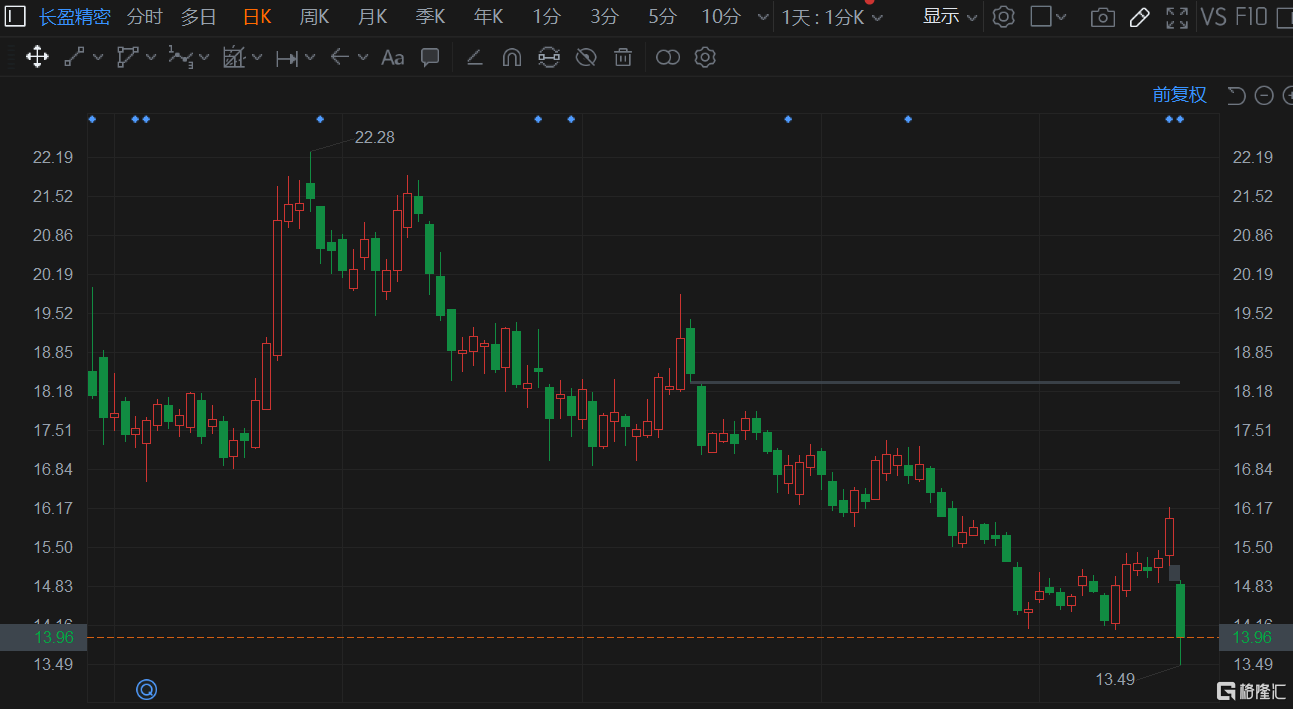Click the overlapping circles overlay icon
This screenshot has width=1293, height=709.
(668, 57)
